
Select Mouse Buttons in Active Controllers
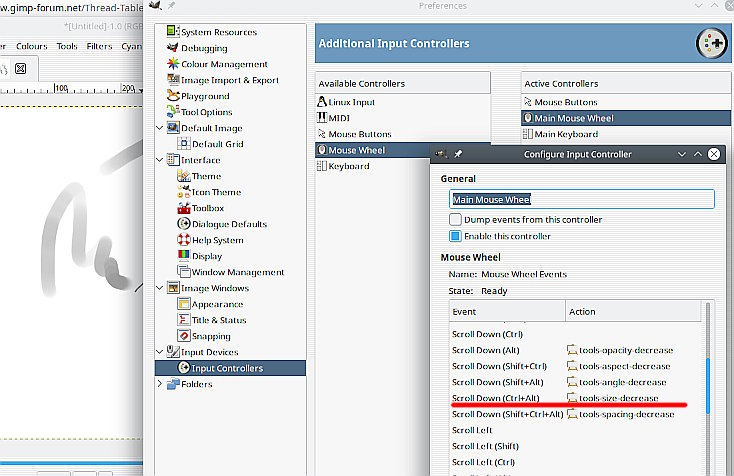pyautogui.click(x=626, y=102)
